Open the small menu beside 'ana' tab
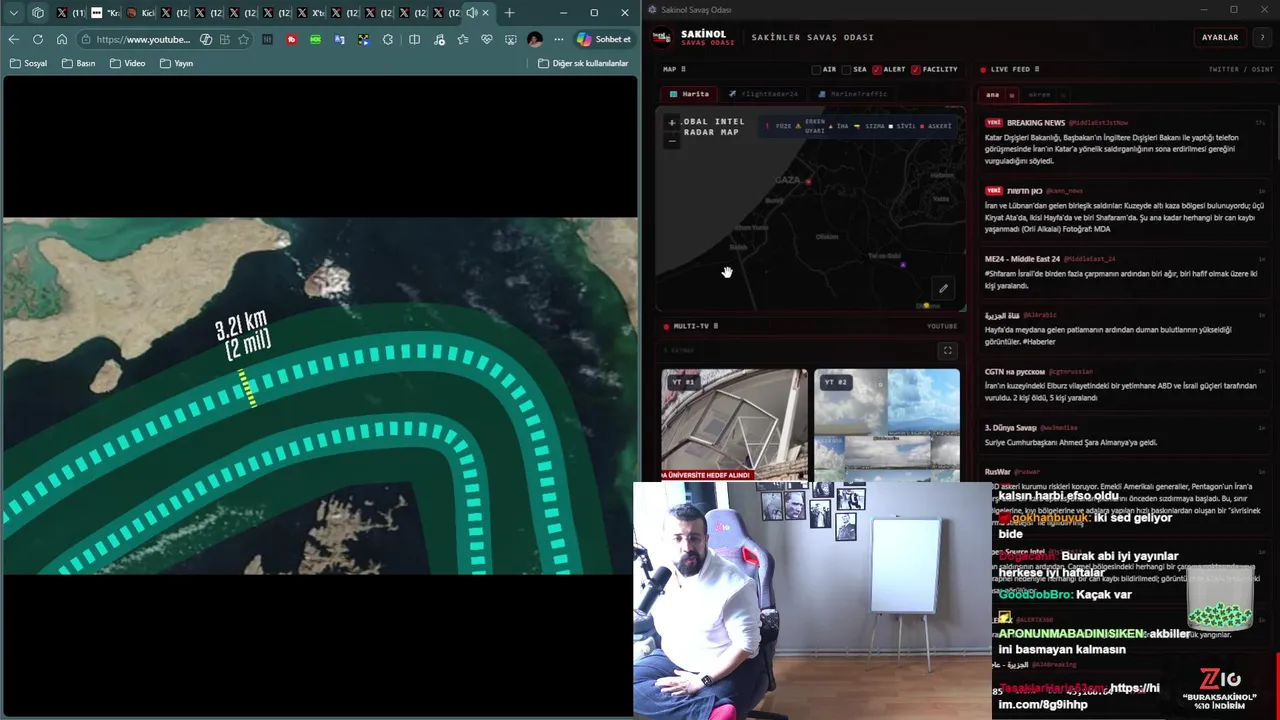This screenshot has height=720, width=1280. 1012,95
